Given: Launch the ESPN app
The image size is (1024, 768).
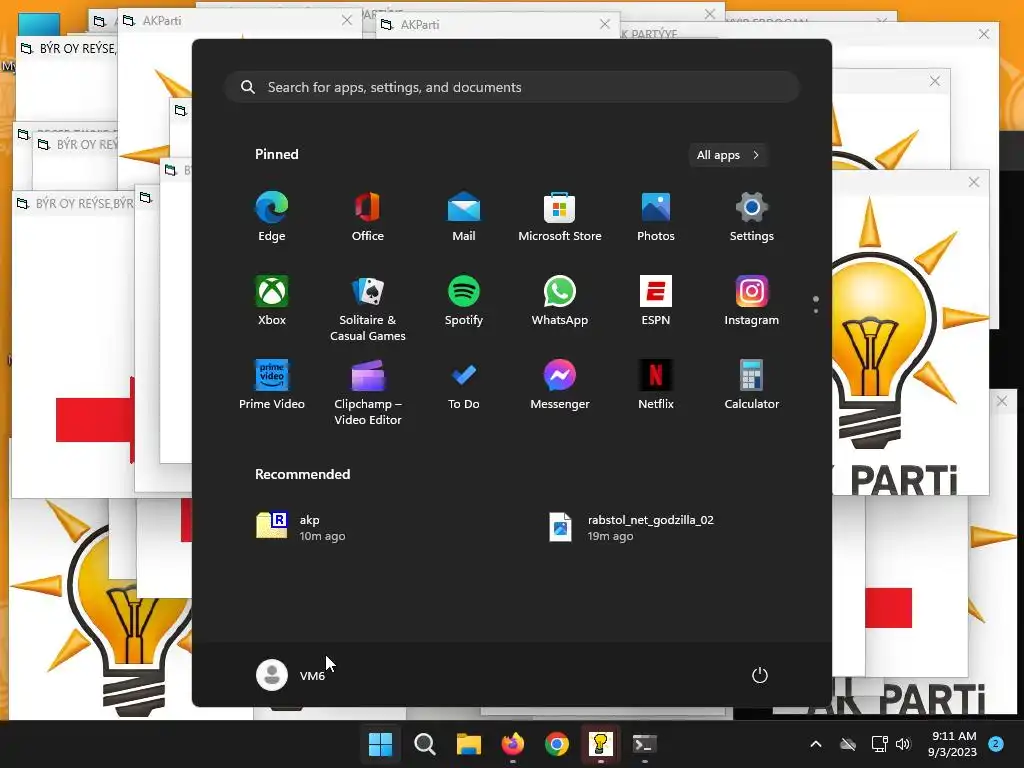Looking at the screenshot, I should click(x=656, y=301).
